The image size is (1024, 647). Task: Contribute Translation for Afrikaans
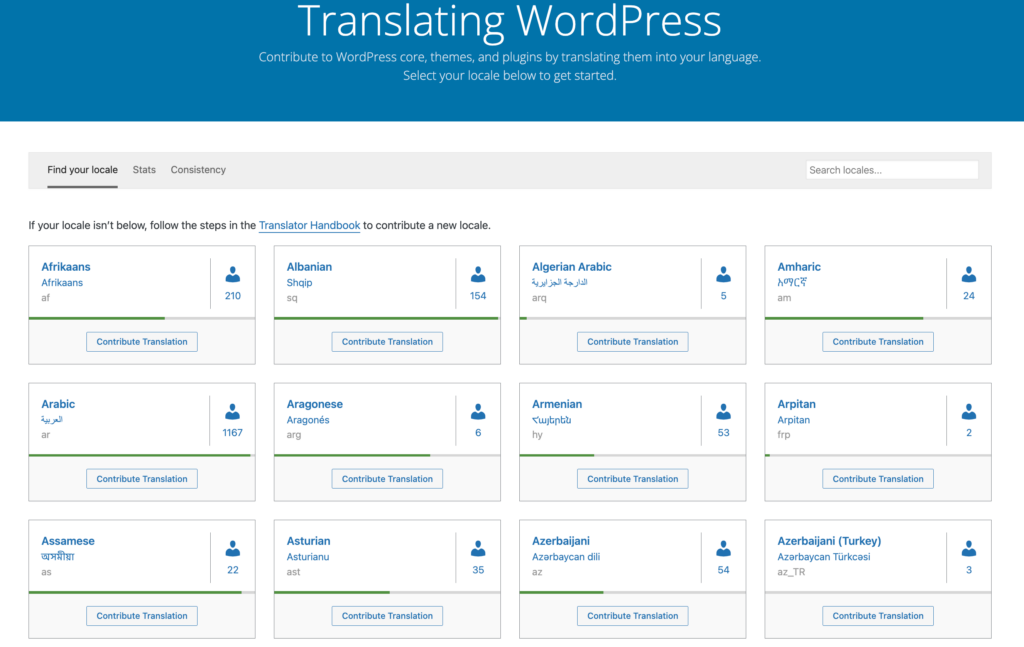pyautogui.click(x=142, y=341)
